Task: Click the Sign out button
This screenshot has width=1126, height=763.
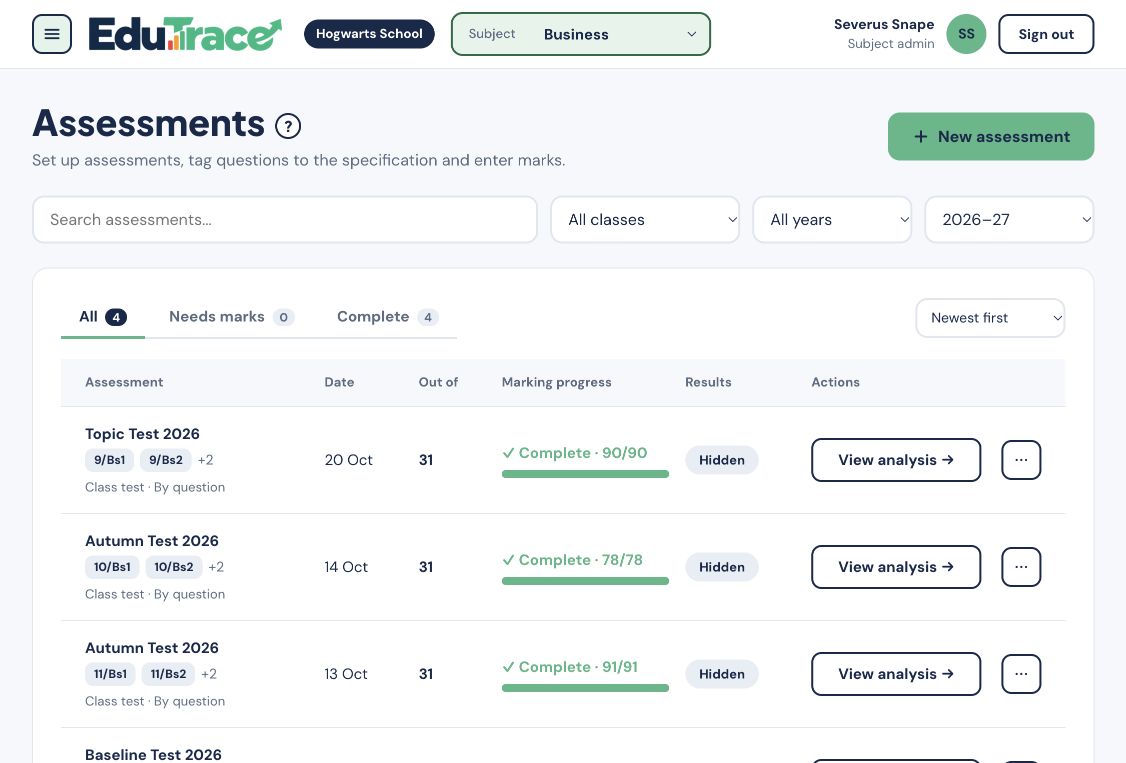Action: point(1046,34)
